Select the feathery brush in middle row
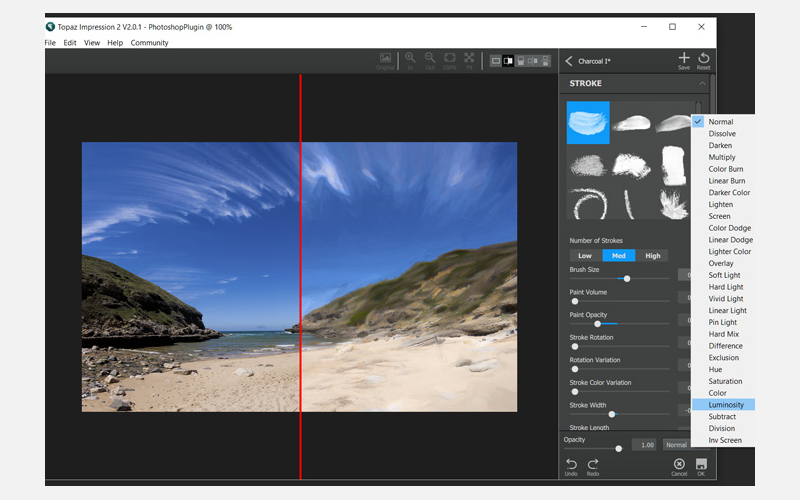800x500 pixels. pyautogui.click(x=631, y=166)
